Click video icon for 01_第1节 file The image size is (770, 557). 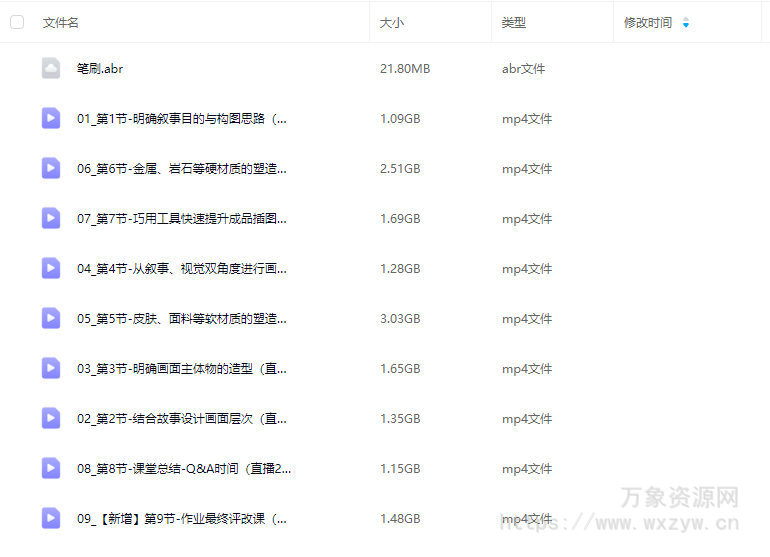tap(51, 118)
